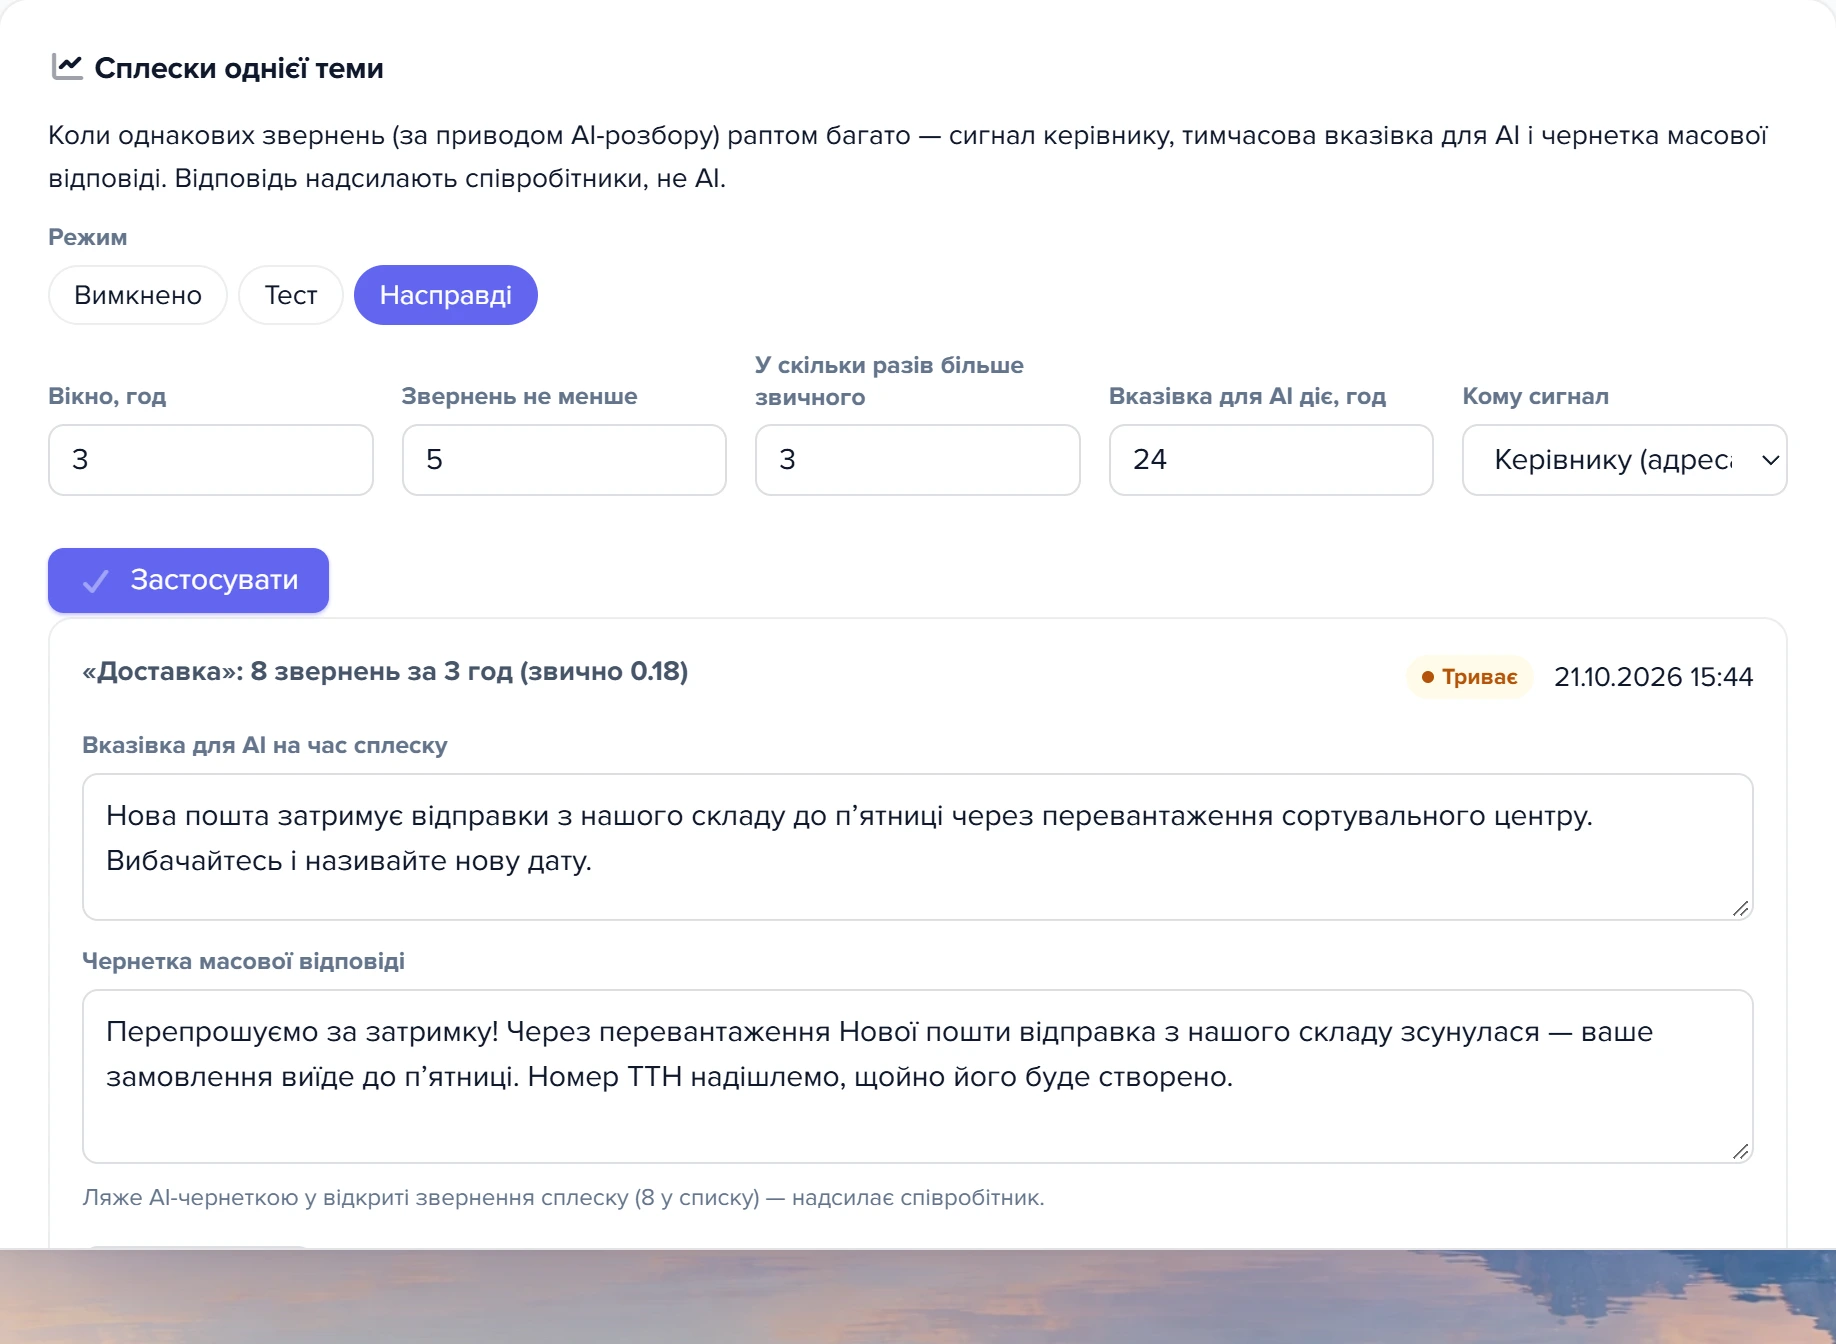The height and width of the screenshot is (1344, 1836).
Task: Click the Кому сигнал label
Action: pyautogui.click(x=1535, y=396)
